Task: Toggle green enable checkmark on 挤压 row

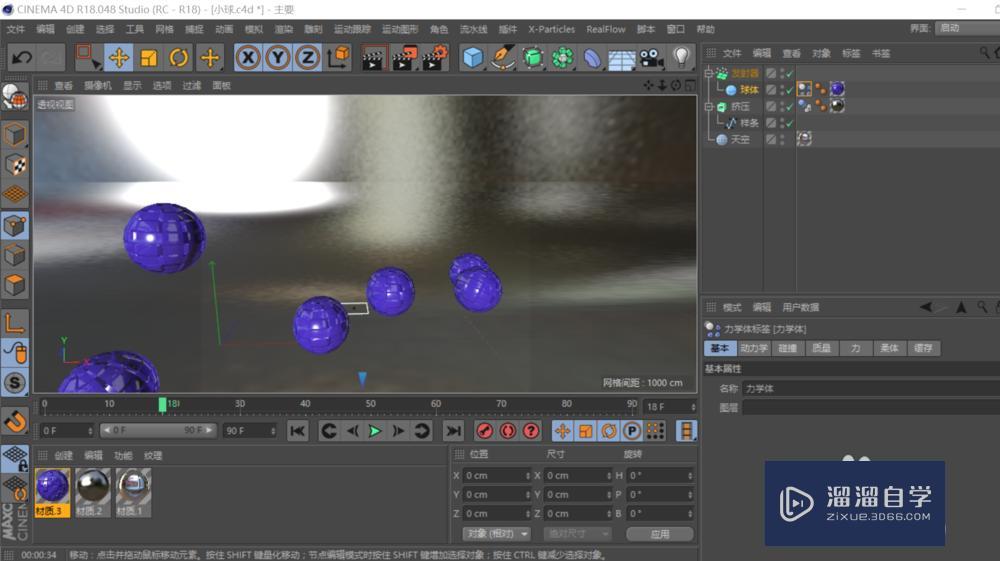Action: (x=790, y=106)
